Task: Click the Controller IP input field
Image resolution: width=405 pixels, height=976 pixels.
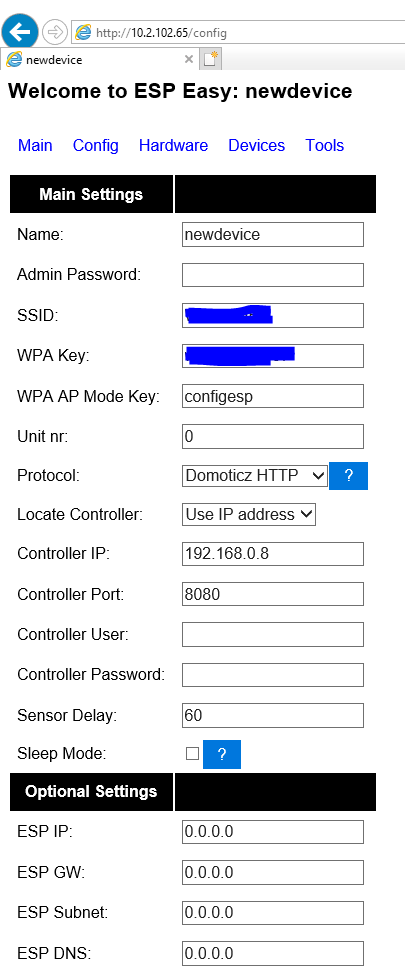Action: click(x=272, y=554)
